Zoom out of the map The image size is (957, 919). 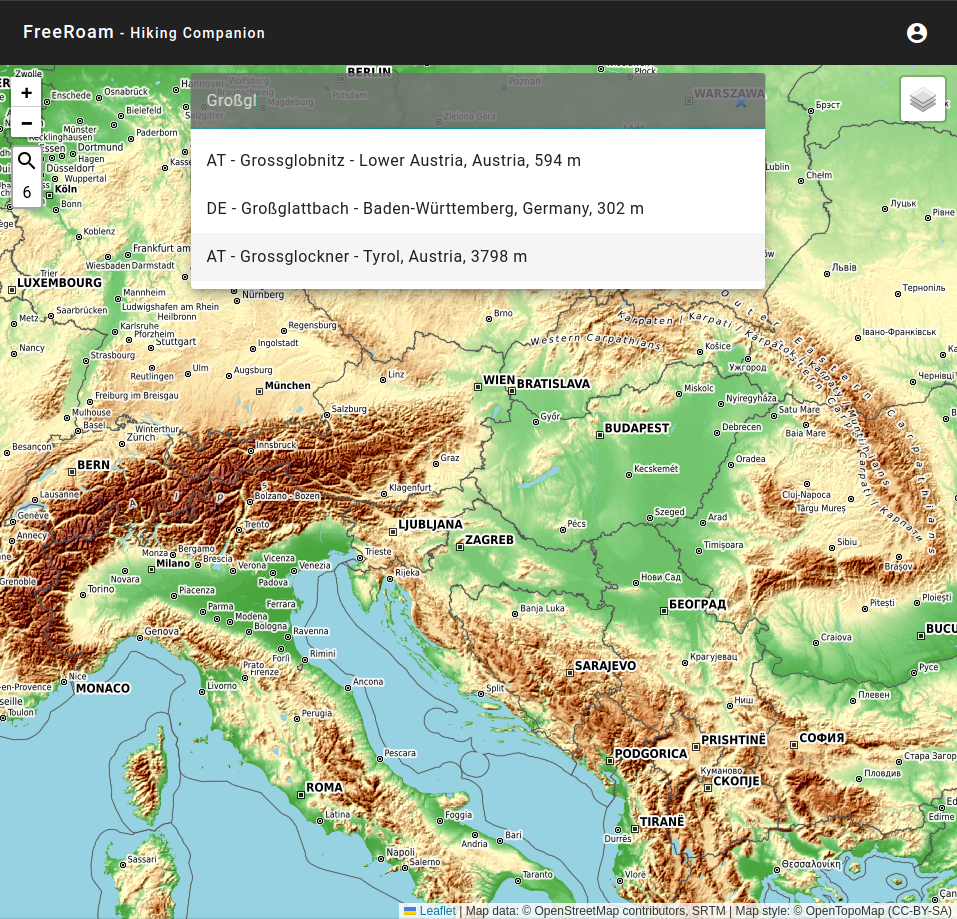26,123
